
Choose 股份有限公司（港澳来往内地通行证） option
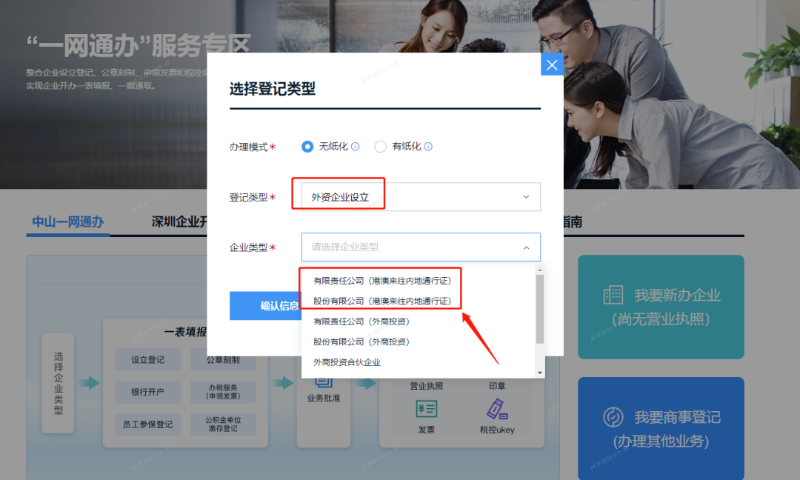click(x=382, y=300)
